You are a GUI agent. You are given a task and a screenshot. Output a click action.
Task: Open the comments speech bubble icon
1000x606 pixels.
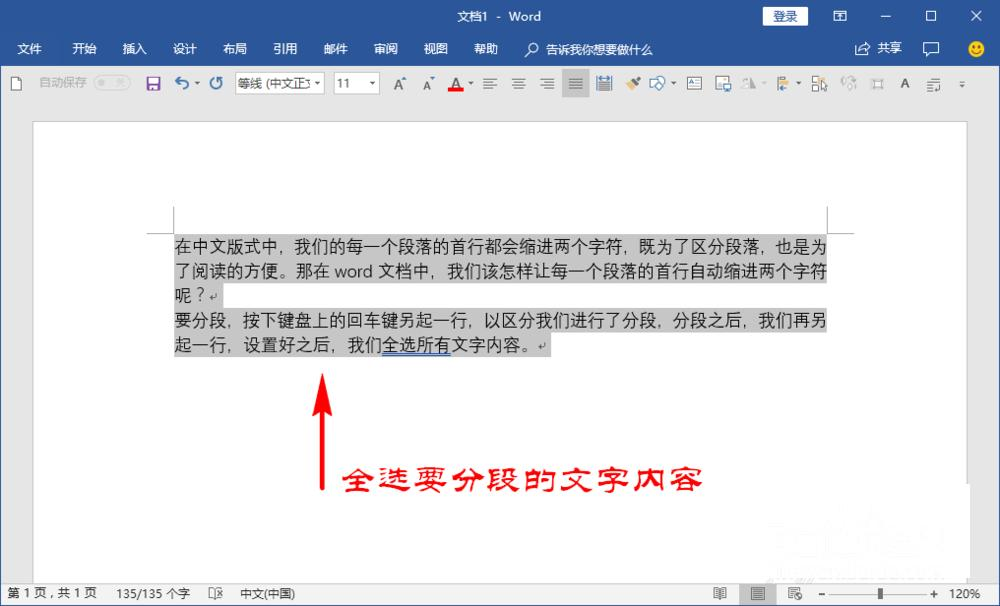click(x=931, y=49)
